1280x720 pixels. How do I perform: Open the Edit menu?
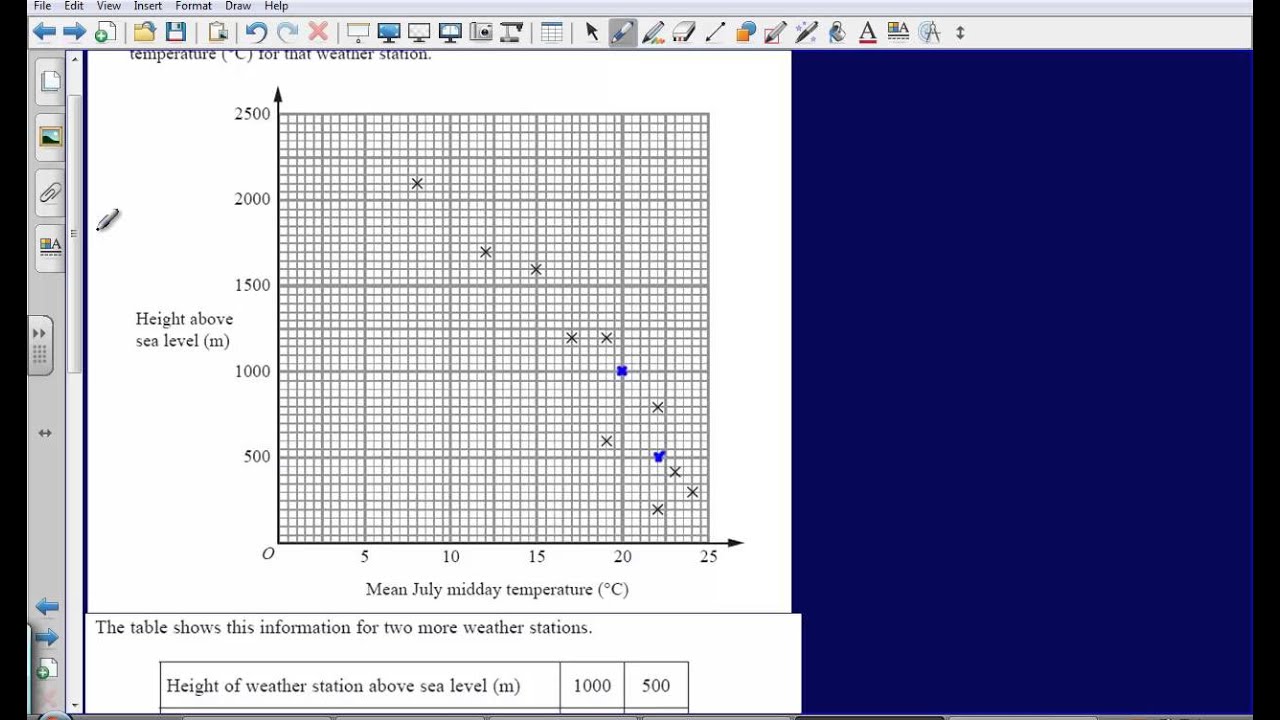tap(74, 6)
